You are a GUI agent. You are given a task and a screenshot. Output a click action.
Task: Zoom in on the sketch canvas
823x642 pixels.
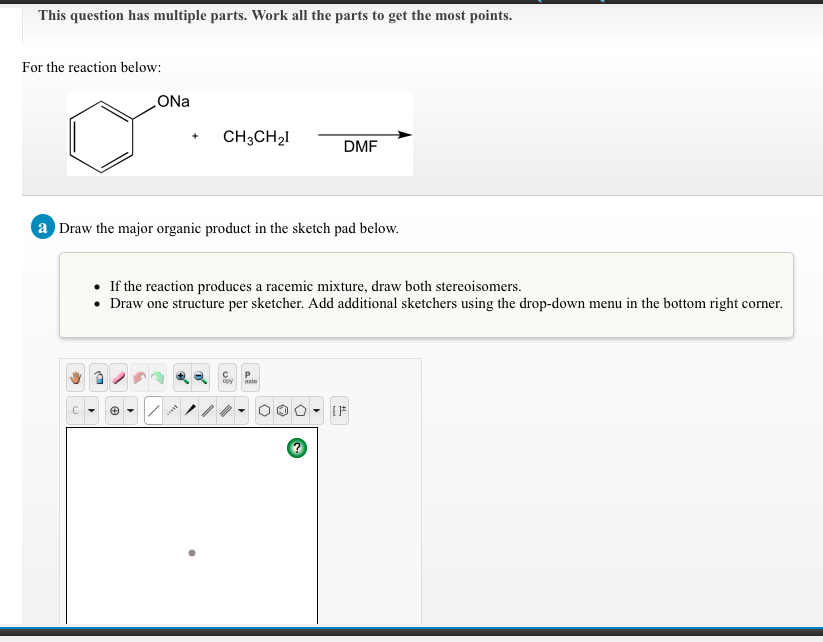coord(182,377)
